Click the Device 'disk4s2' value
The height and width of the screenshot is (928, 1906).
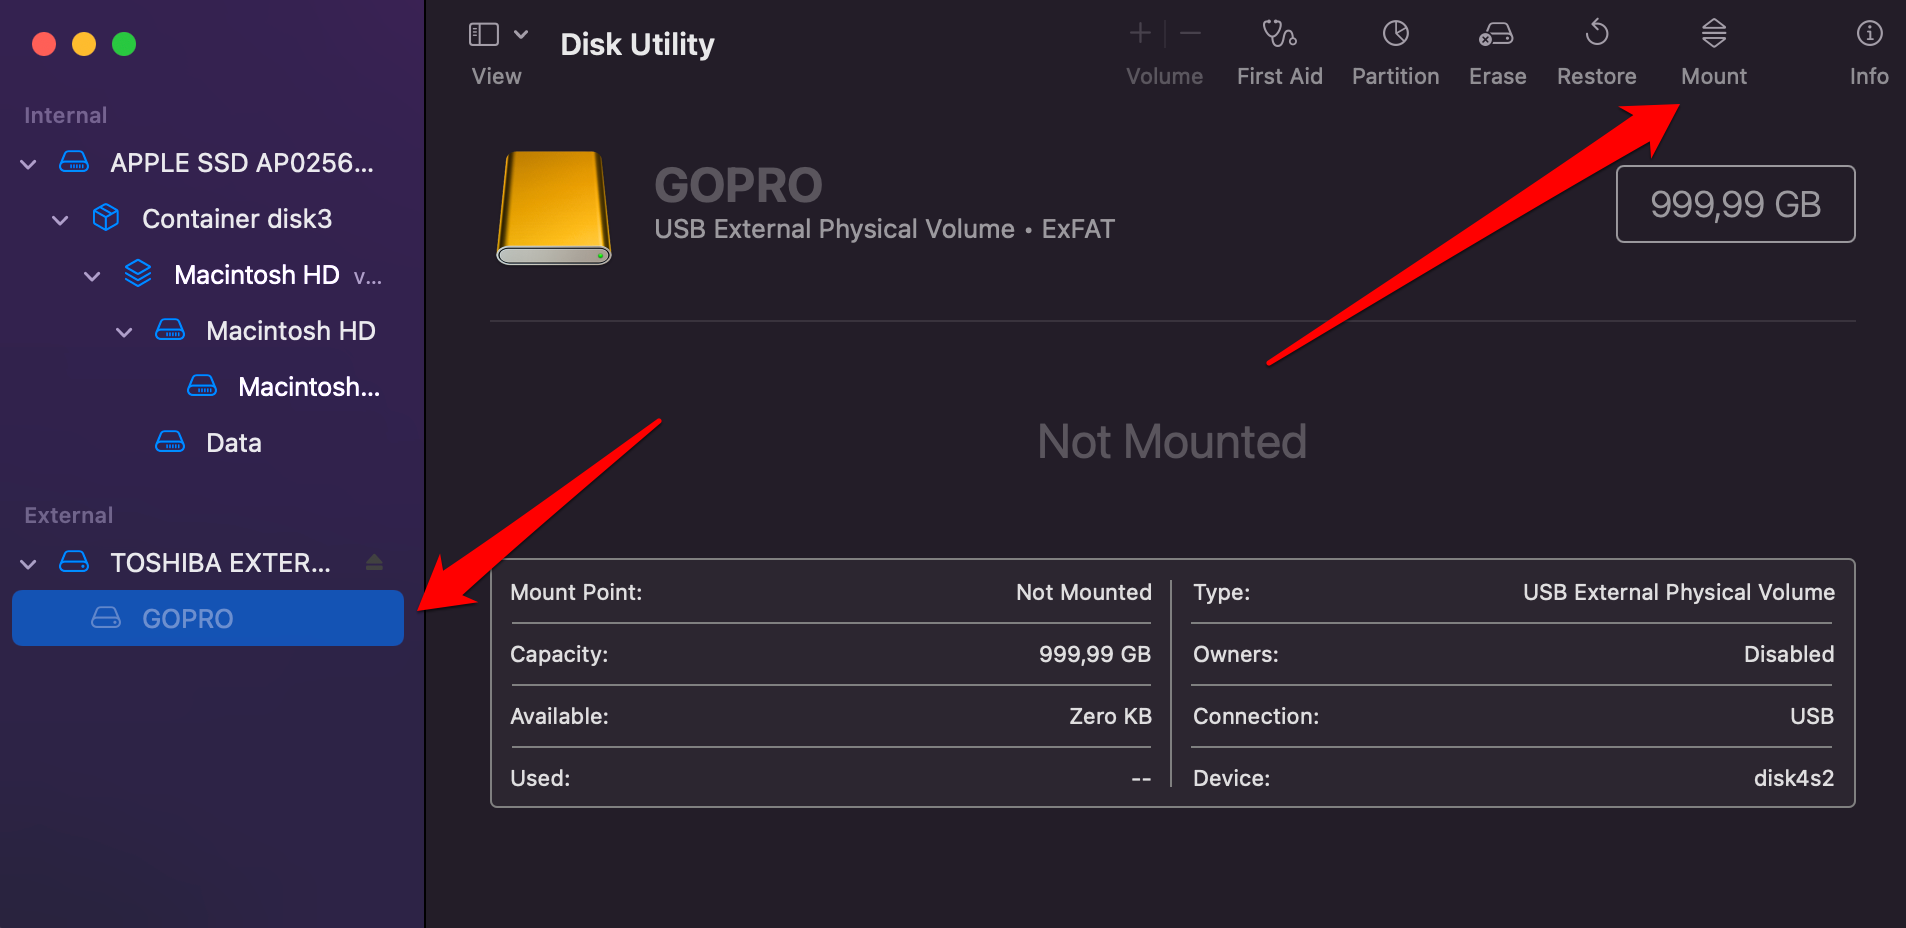click(x=1794, y=778)
